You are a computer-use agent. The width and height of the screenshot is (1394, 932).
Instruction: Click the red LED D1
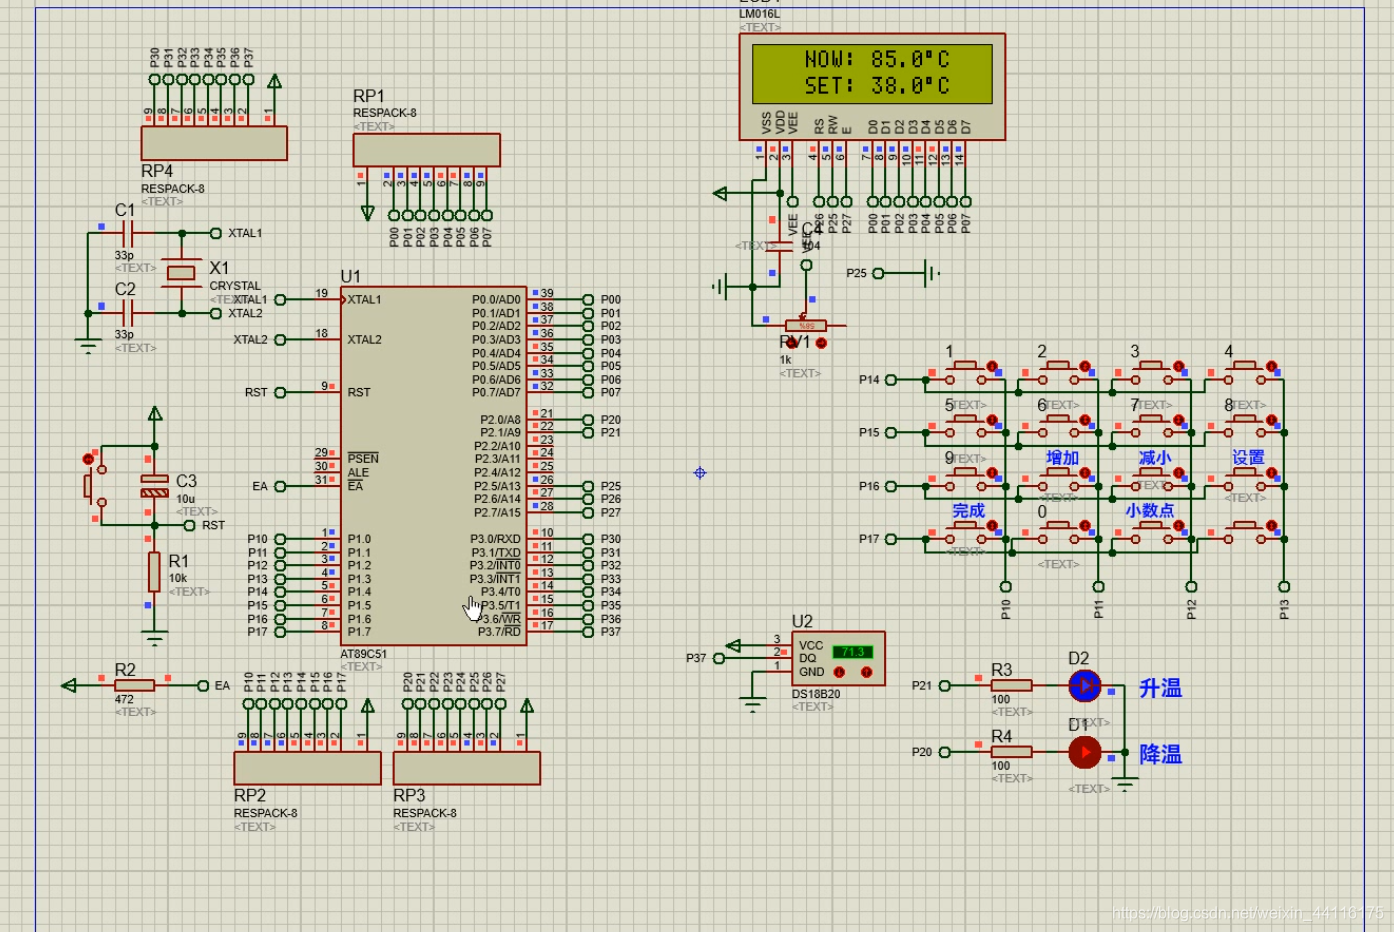[1084, 752]
